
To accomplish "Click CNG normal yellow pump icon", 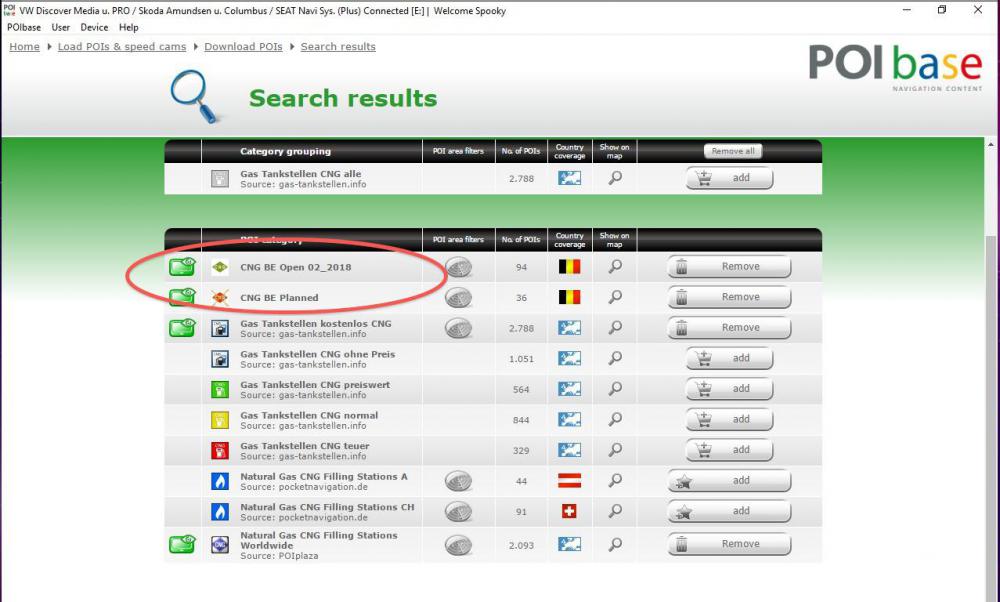I will coord(220,420).
